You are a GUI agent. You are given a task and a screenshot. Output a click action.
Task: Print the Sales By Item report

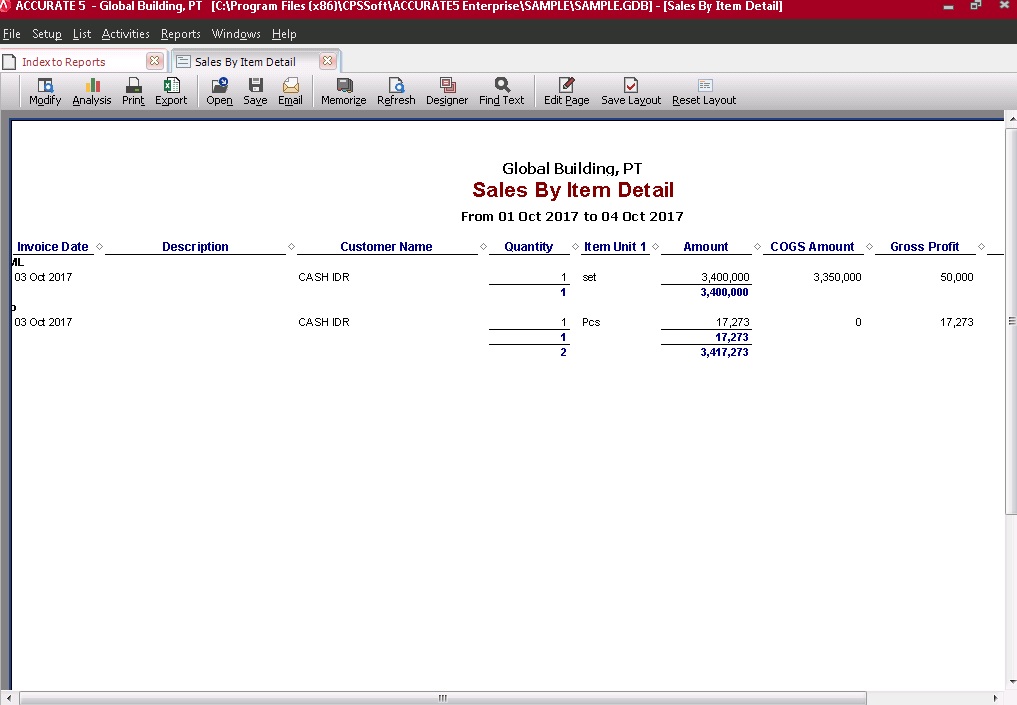133,91
